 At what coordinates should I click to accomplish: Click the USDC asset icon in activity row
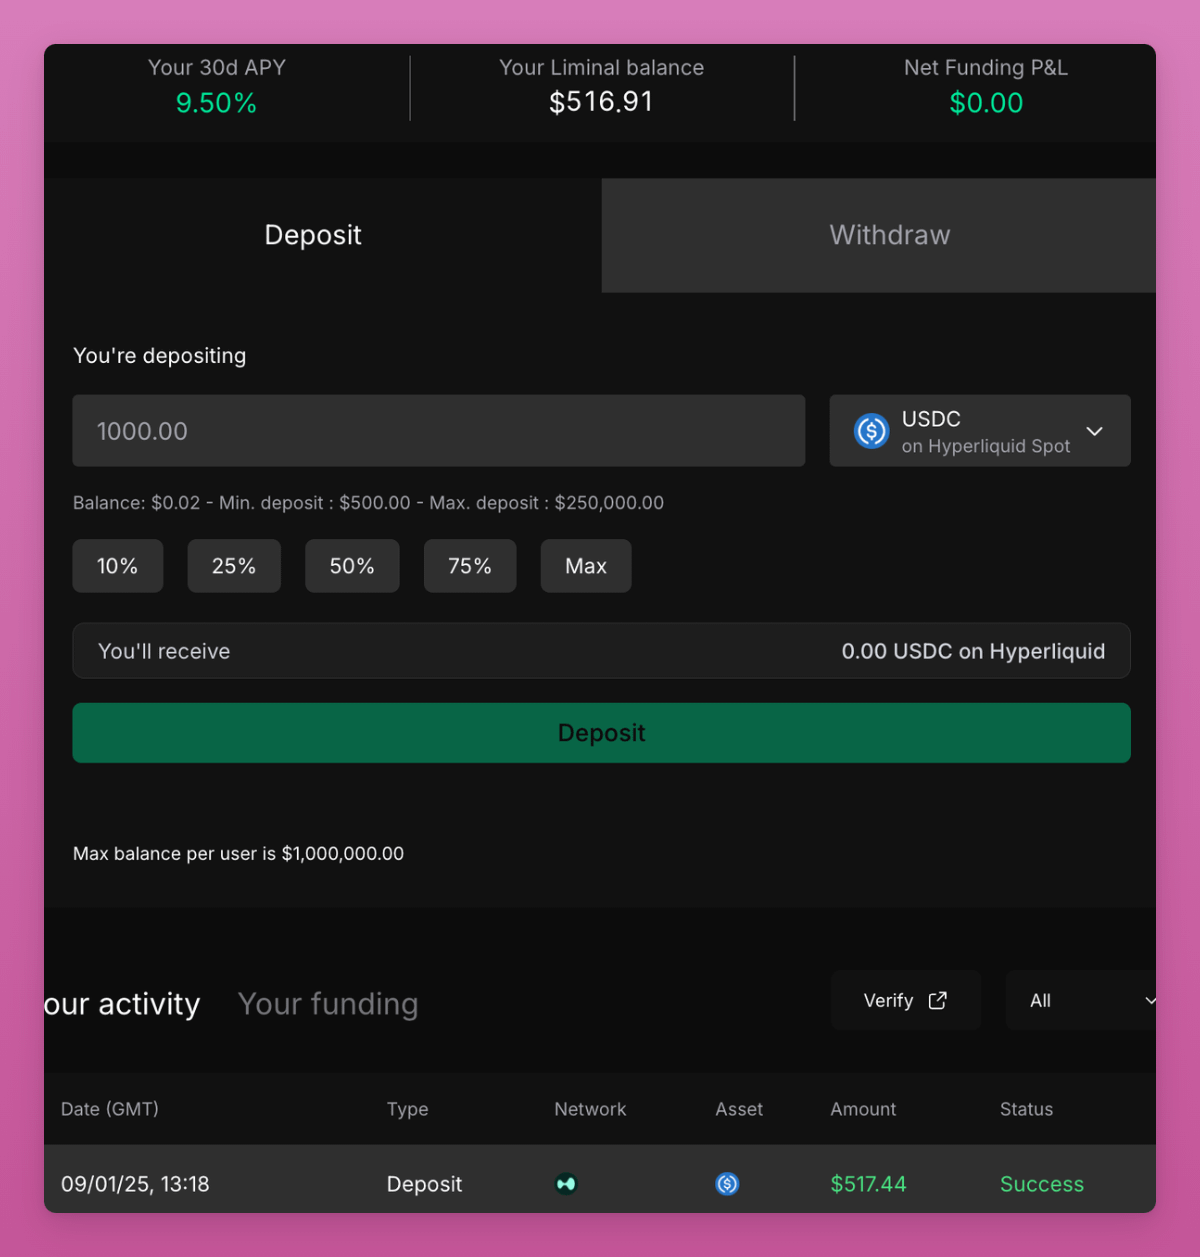point(727,1184)
